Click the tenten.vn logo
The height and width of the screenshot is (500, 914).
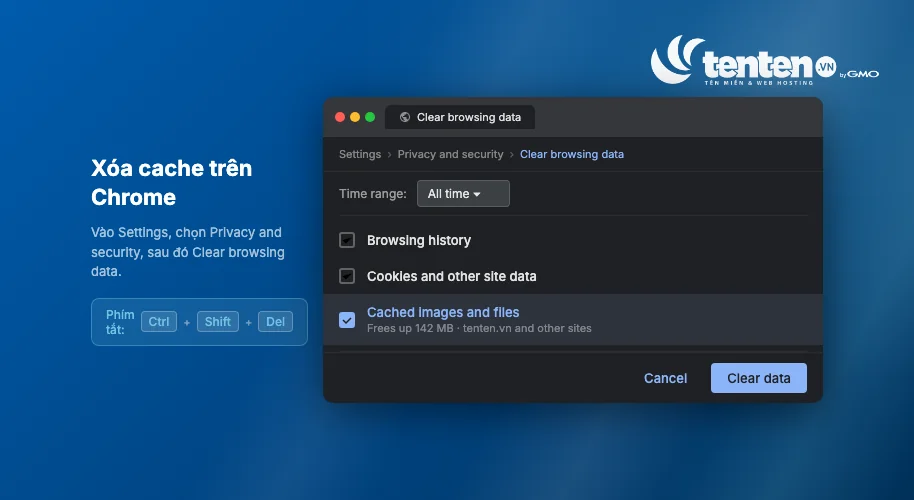[x=764, y=61]
